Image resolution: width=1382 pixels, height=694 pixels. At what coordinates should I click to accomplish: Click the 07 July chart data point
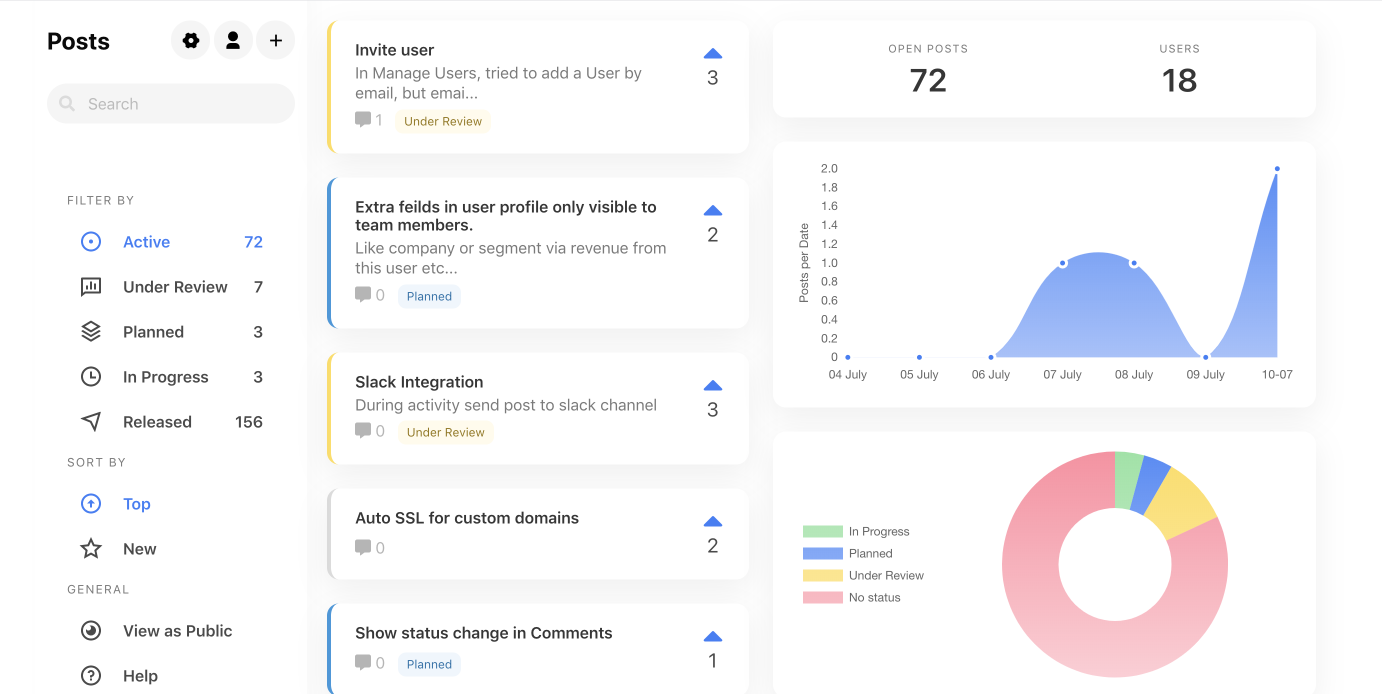coord(1062,263)
